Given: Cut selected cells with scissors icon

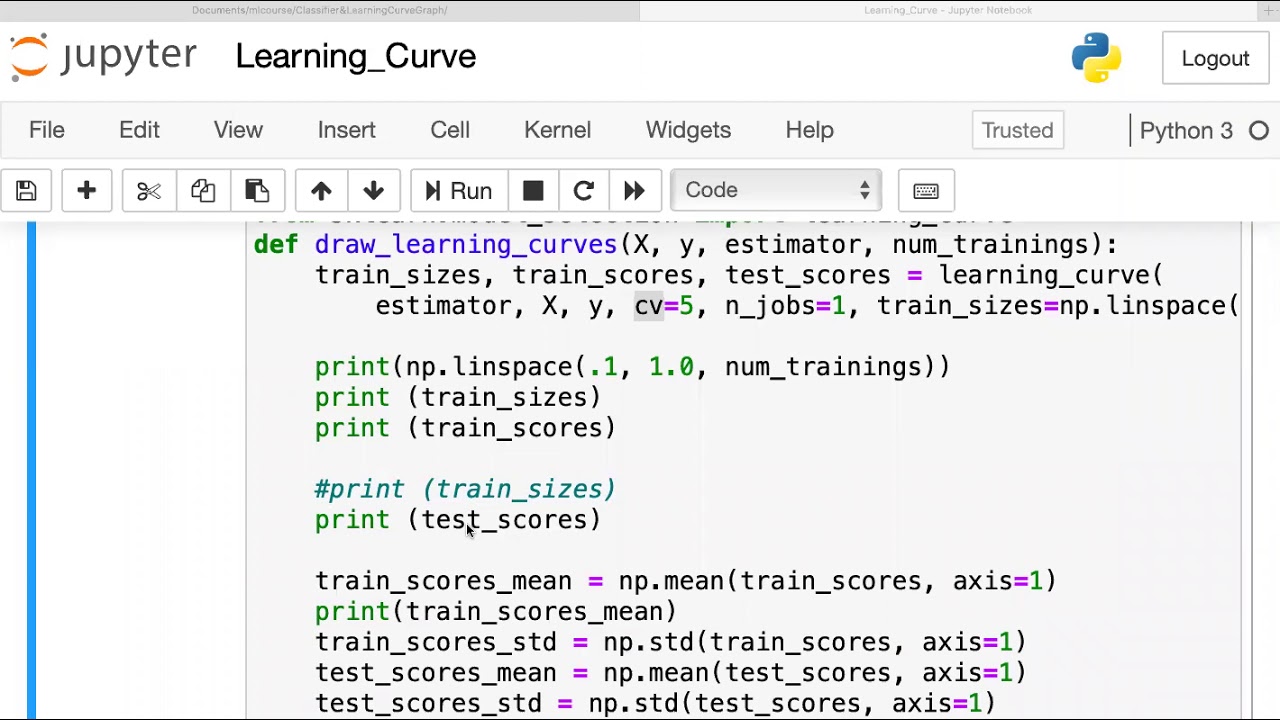Looking at the screenshot, I should click(x=148, y=190).
